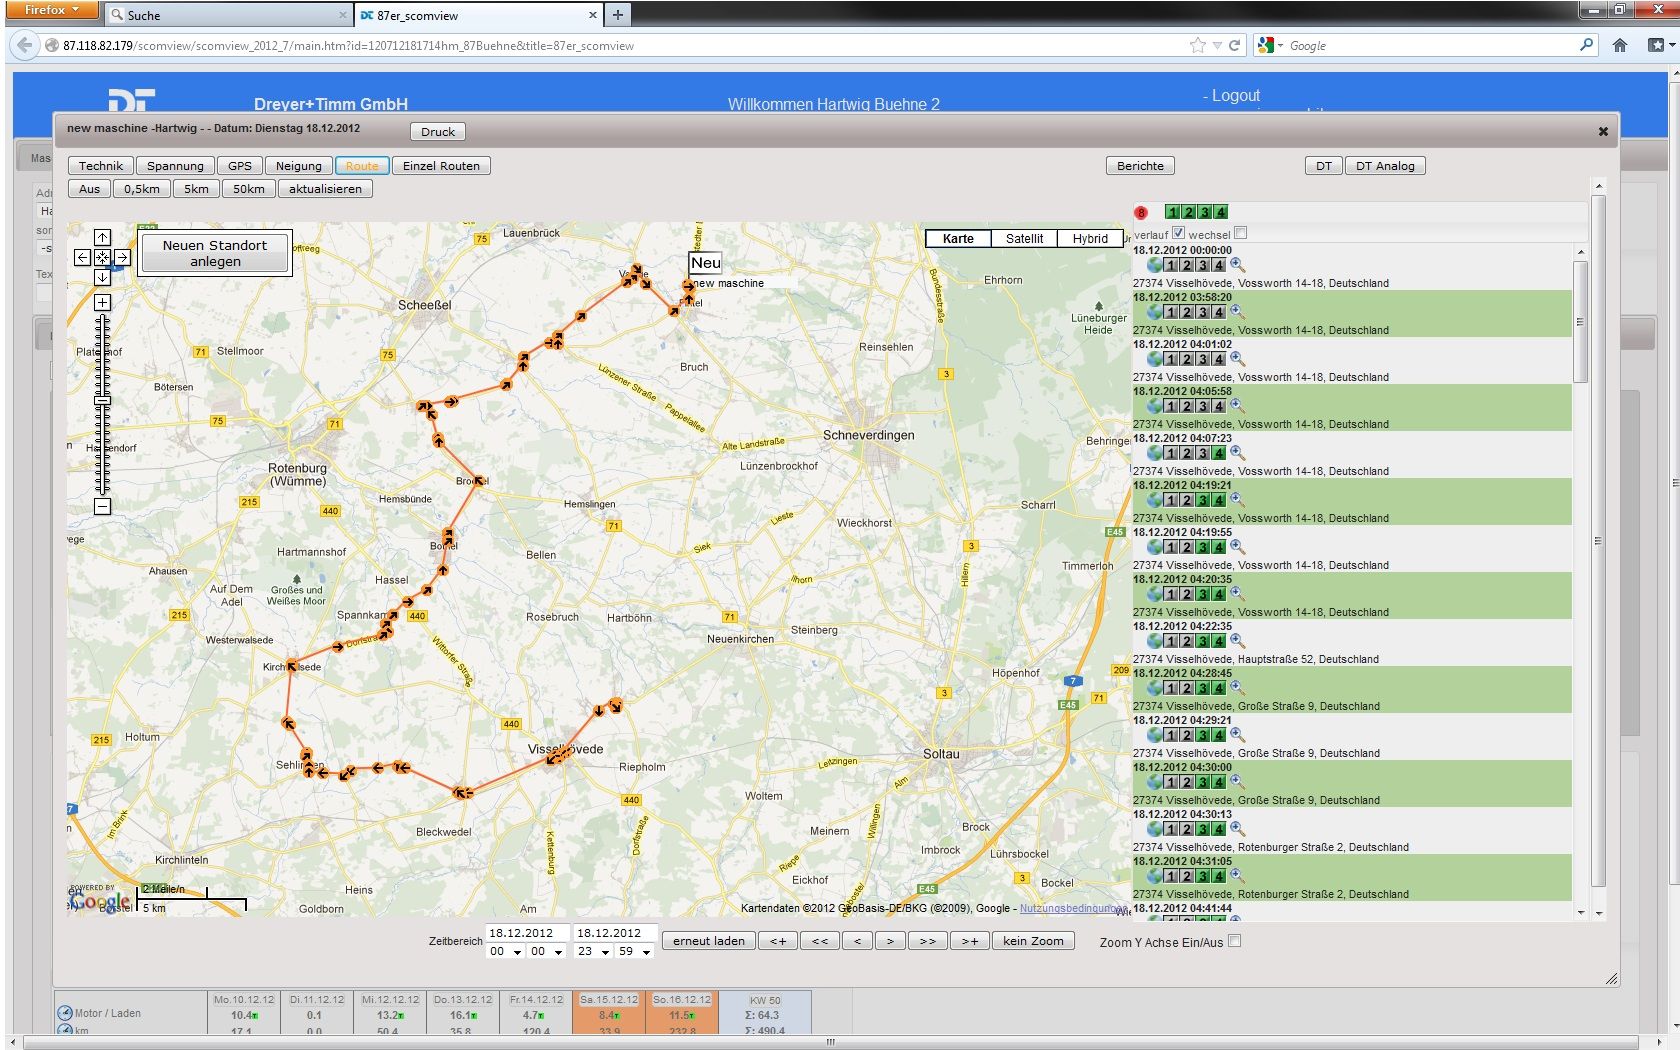Open the end hour 23 dropdown

594,952
